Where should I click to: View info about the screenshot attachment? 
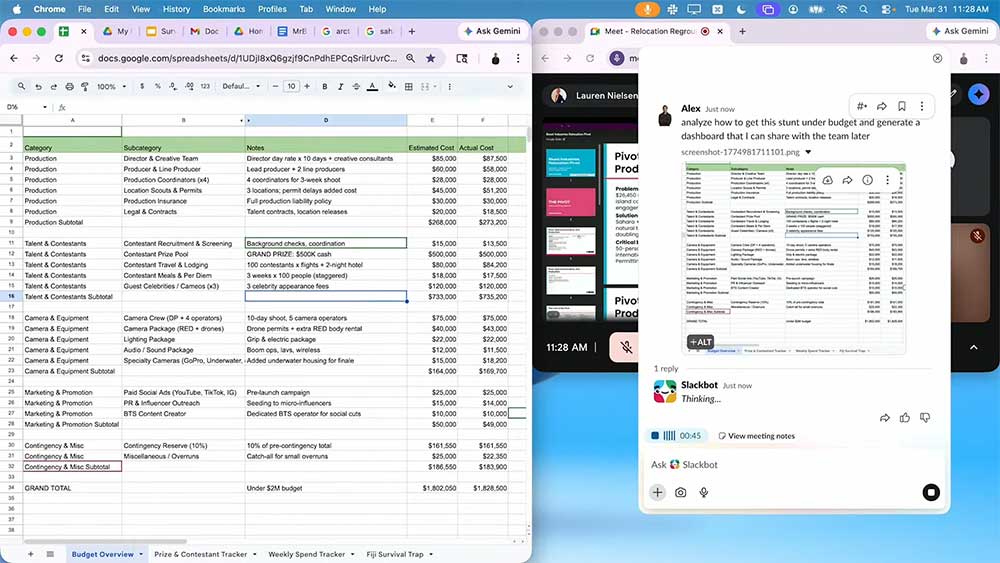click(x=867, y=180)
